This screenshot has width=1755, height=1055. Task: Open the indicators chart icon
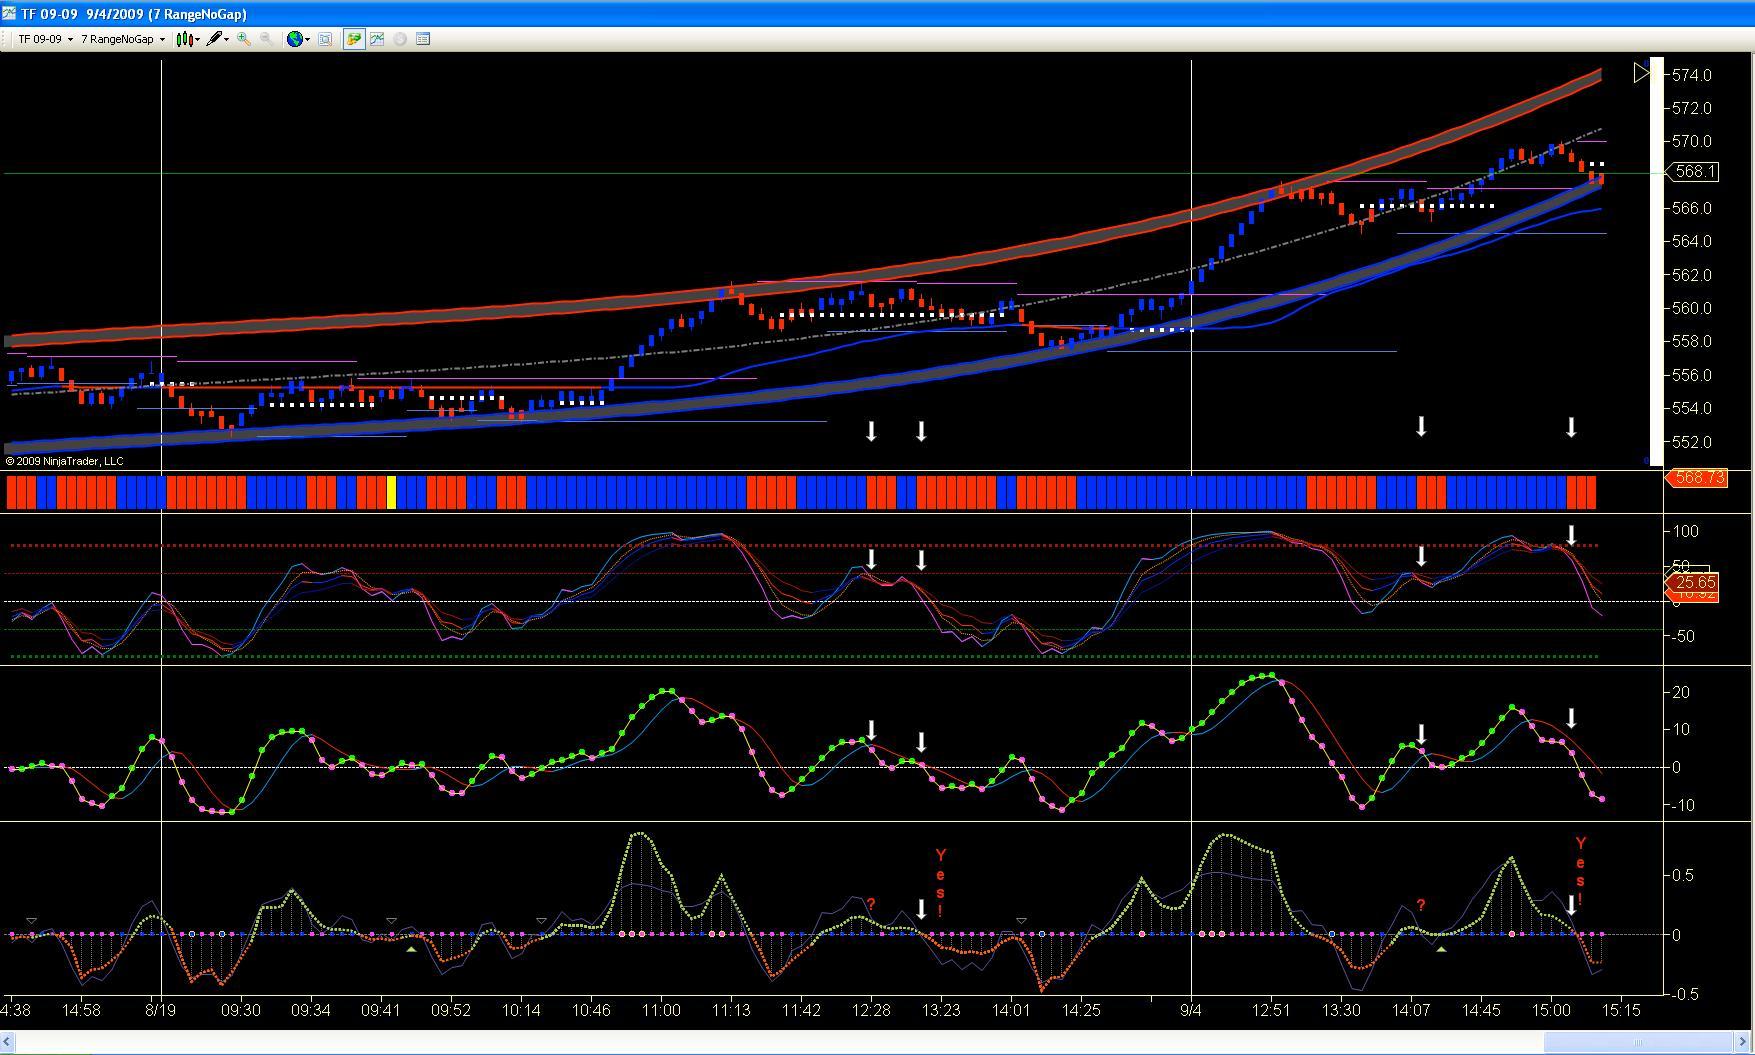(377, 39)
